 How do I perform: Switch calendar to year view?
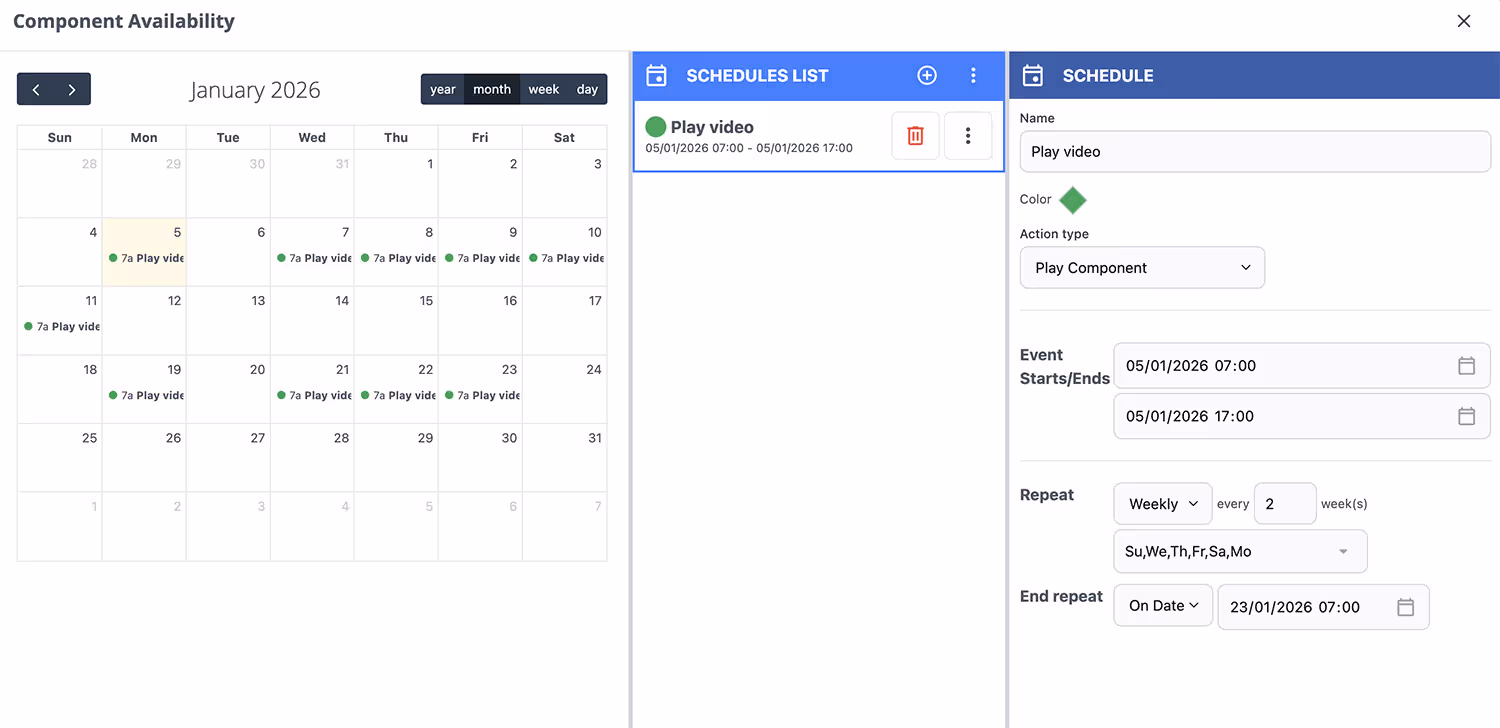click(443, 89)
